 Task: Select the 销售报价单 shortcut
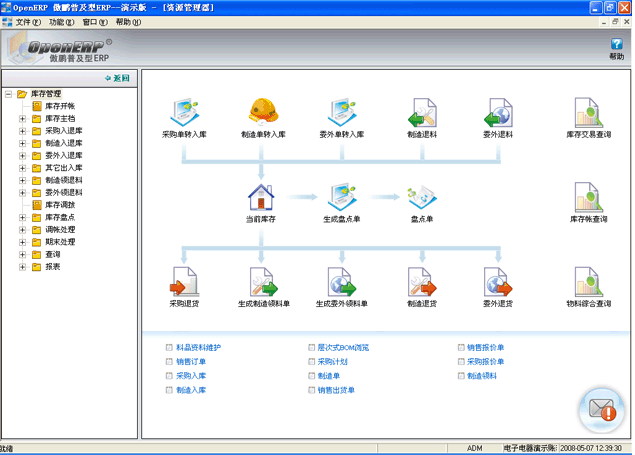click(x=484, y=348)
